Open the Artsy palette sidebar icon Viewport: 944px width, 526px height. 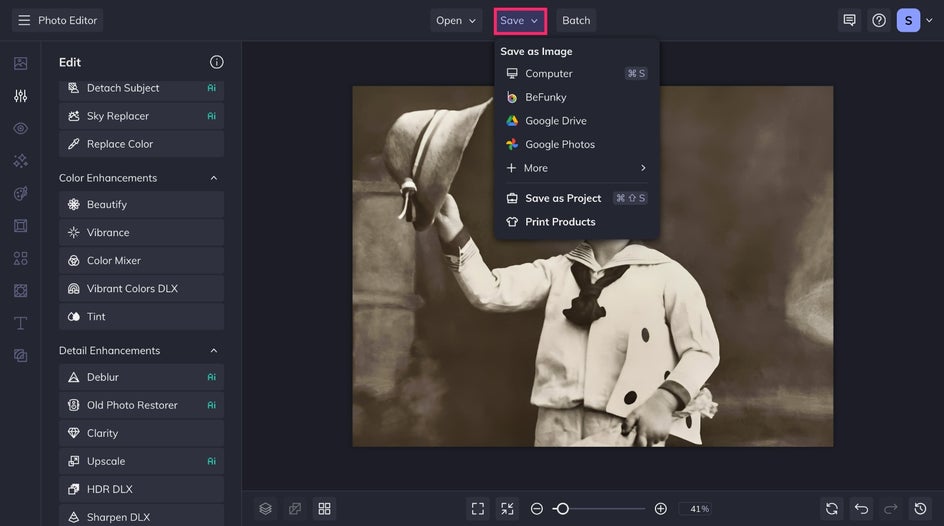[20, 193]
